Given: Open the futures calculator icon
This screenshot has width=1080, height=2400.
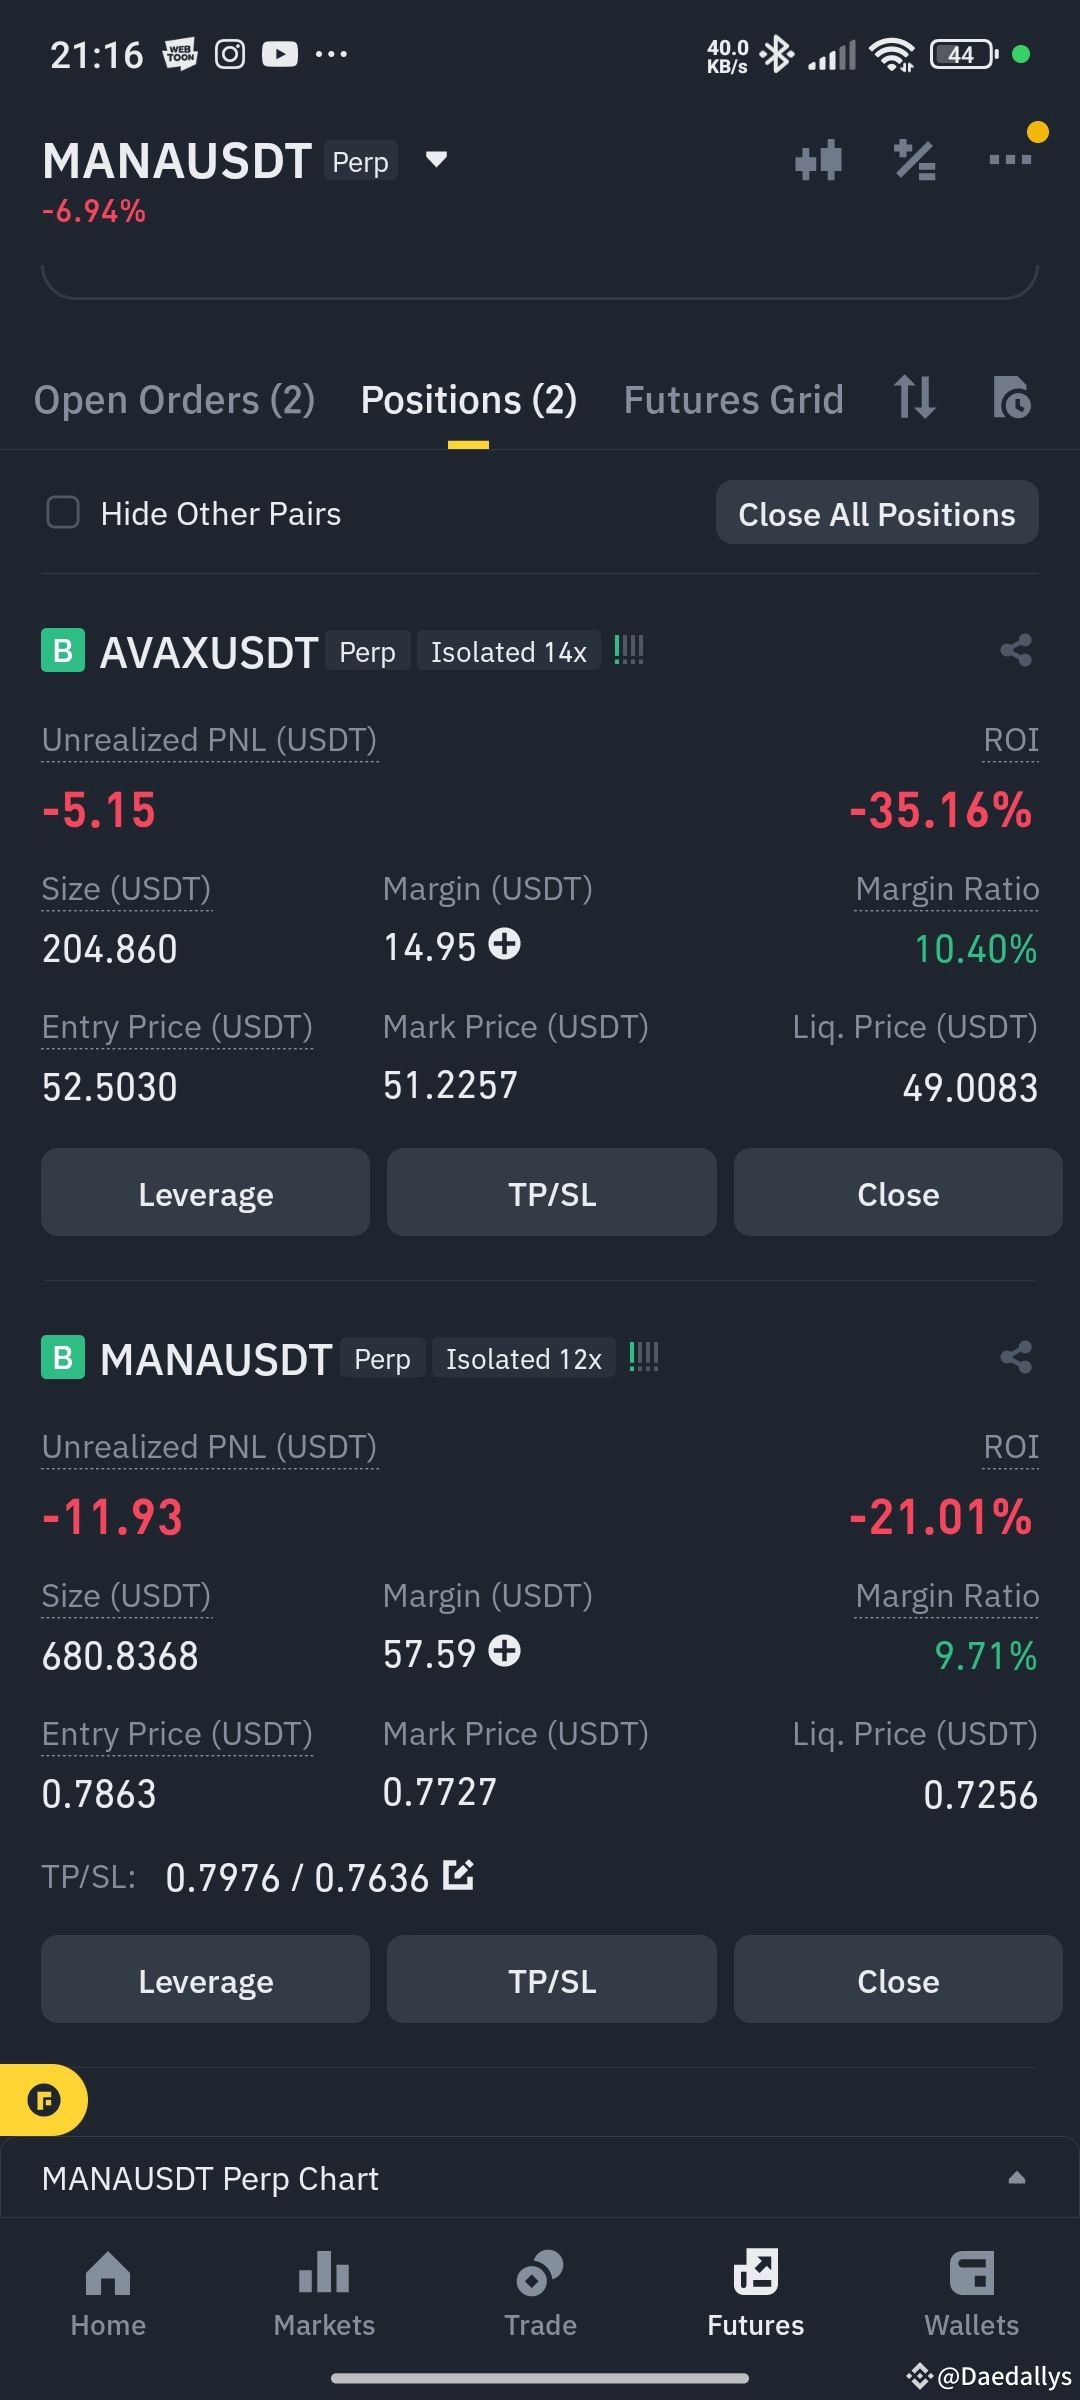Looking at the screenshot, I should pos(913,160).
